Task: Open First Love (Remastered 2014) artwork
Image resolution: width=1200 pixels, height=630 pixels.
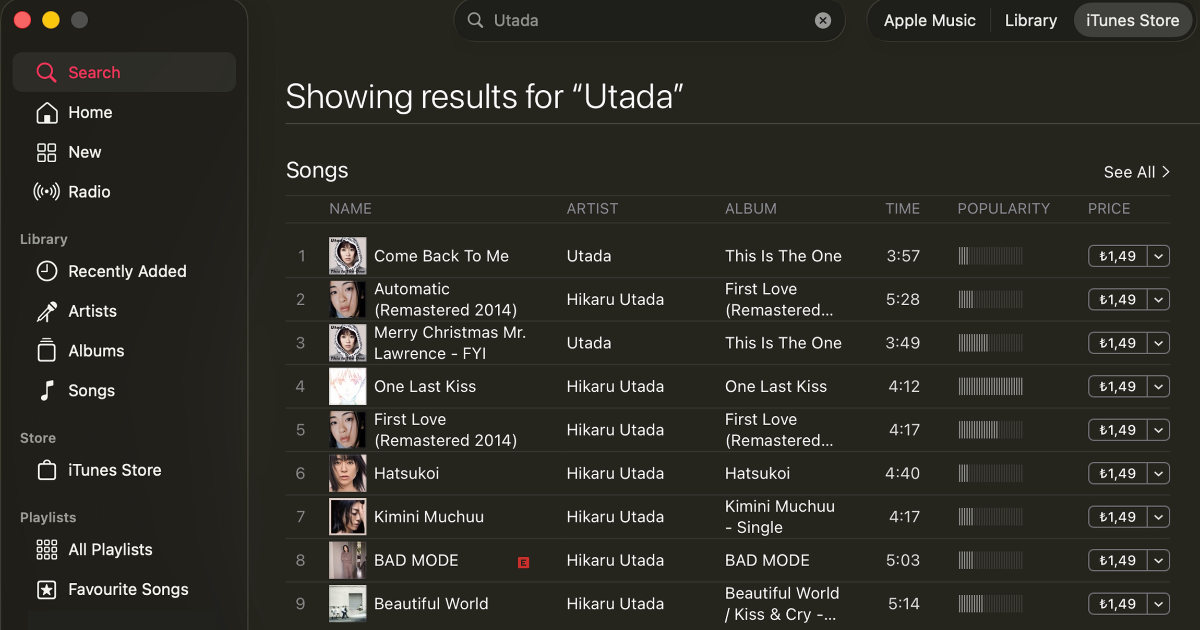Action: pyautogui.click(x=348, y=430)
